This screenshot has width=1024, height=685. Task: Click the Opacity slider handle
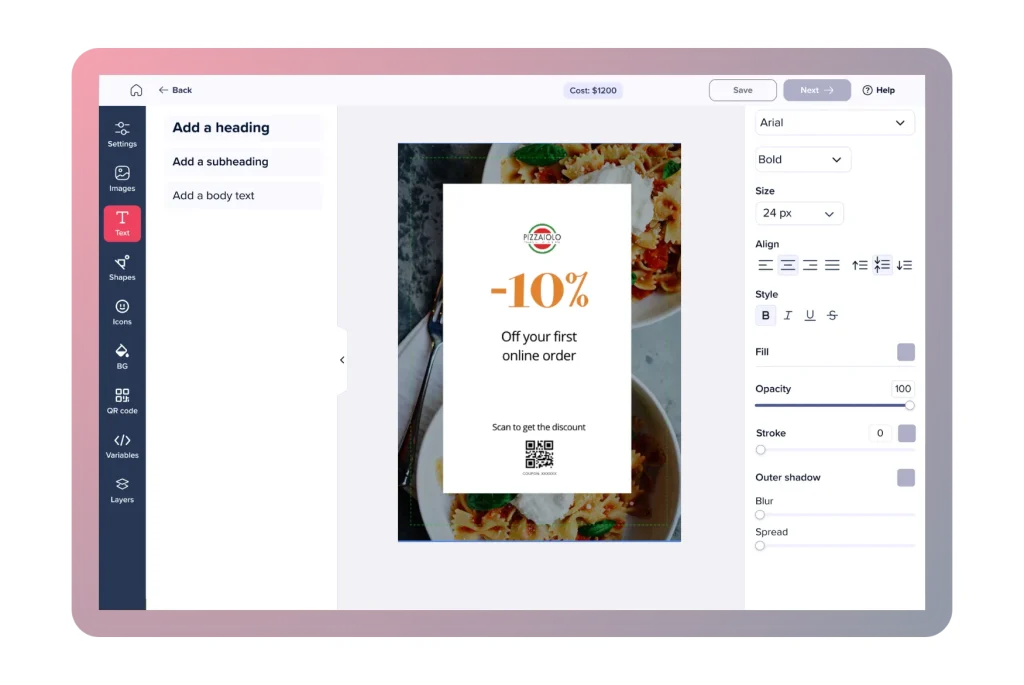(909, 406)
